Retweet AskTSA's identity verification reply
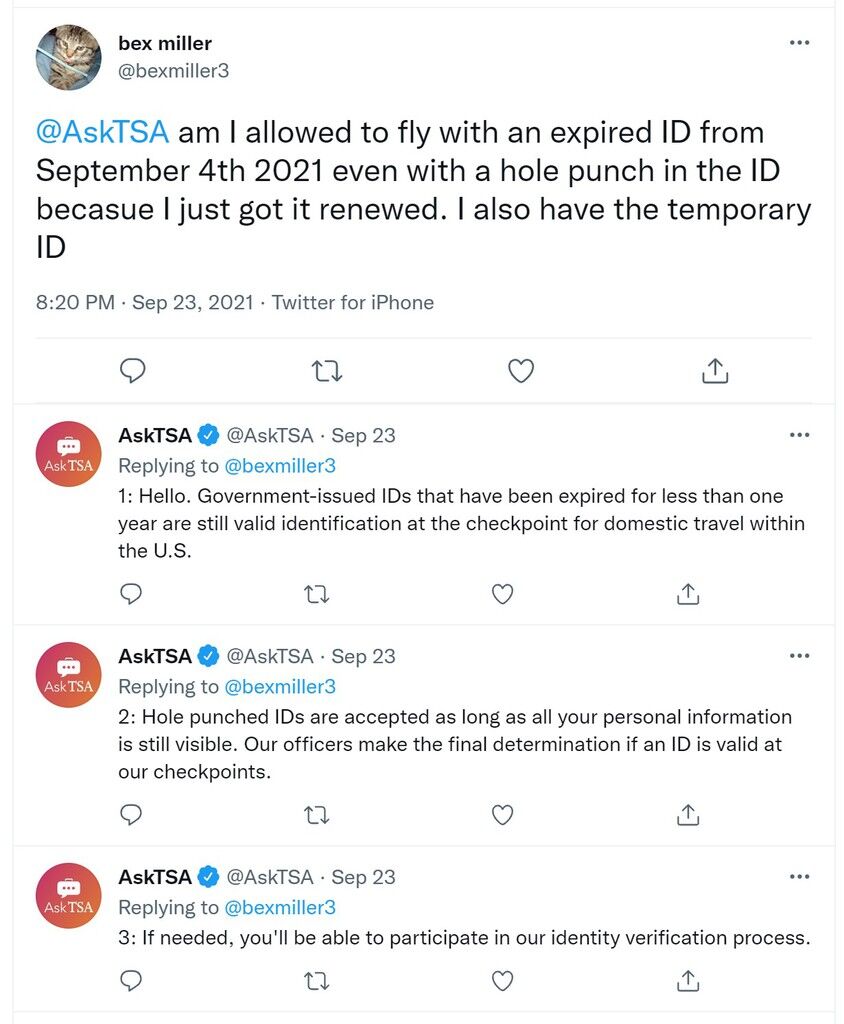 coord(317,981)
